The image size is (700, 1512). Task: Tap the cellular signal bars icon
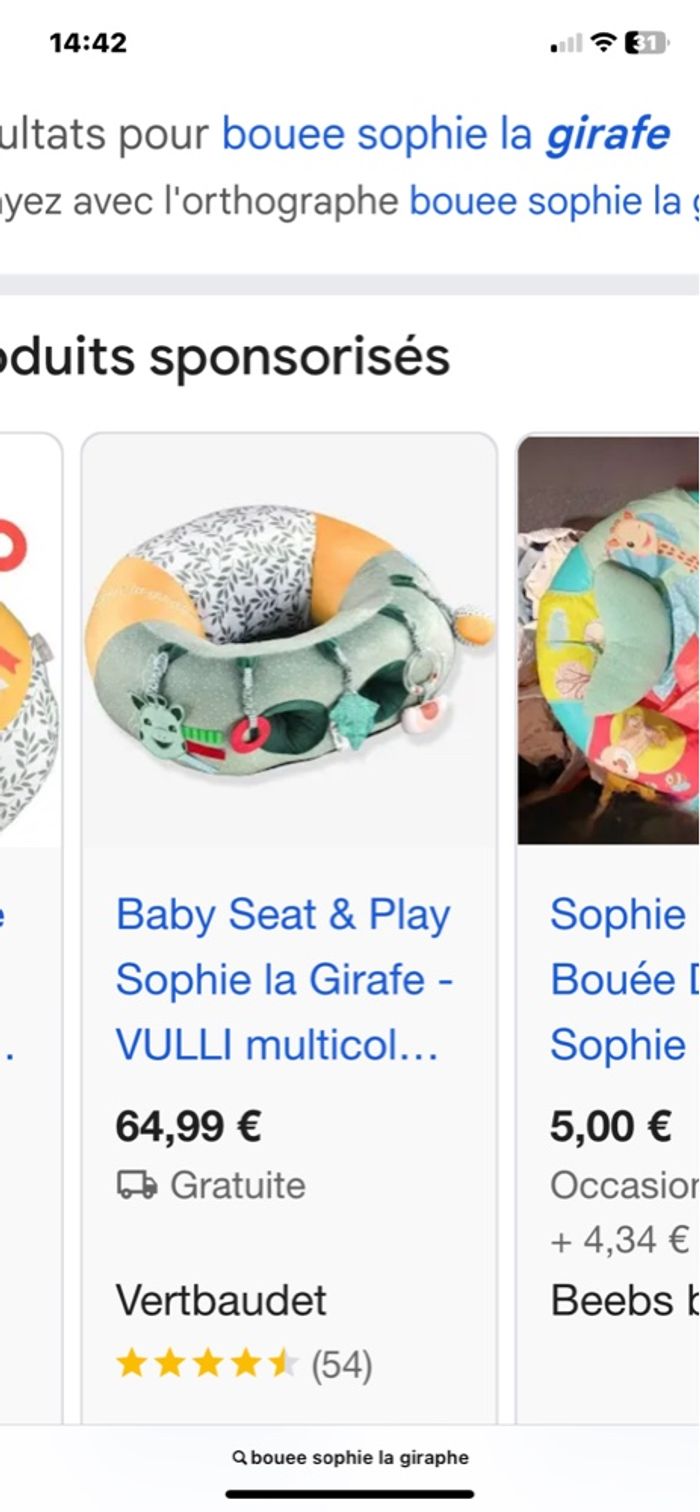pyautogui.click(x=567, y=43)
